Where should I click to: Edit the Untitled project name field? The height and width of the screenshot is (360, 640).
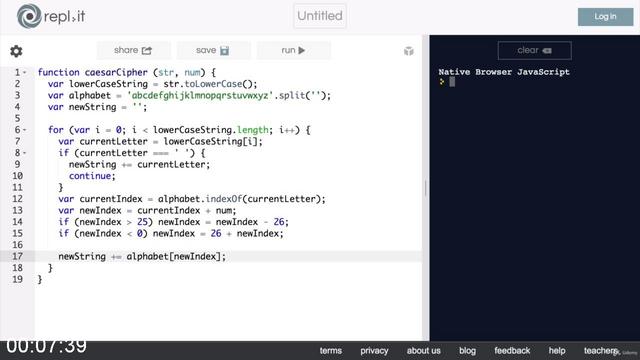320,16
